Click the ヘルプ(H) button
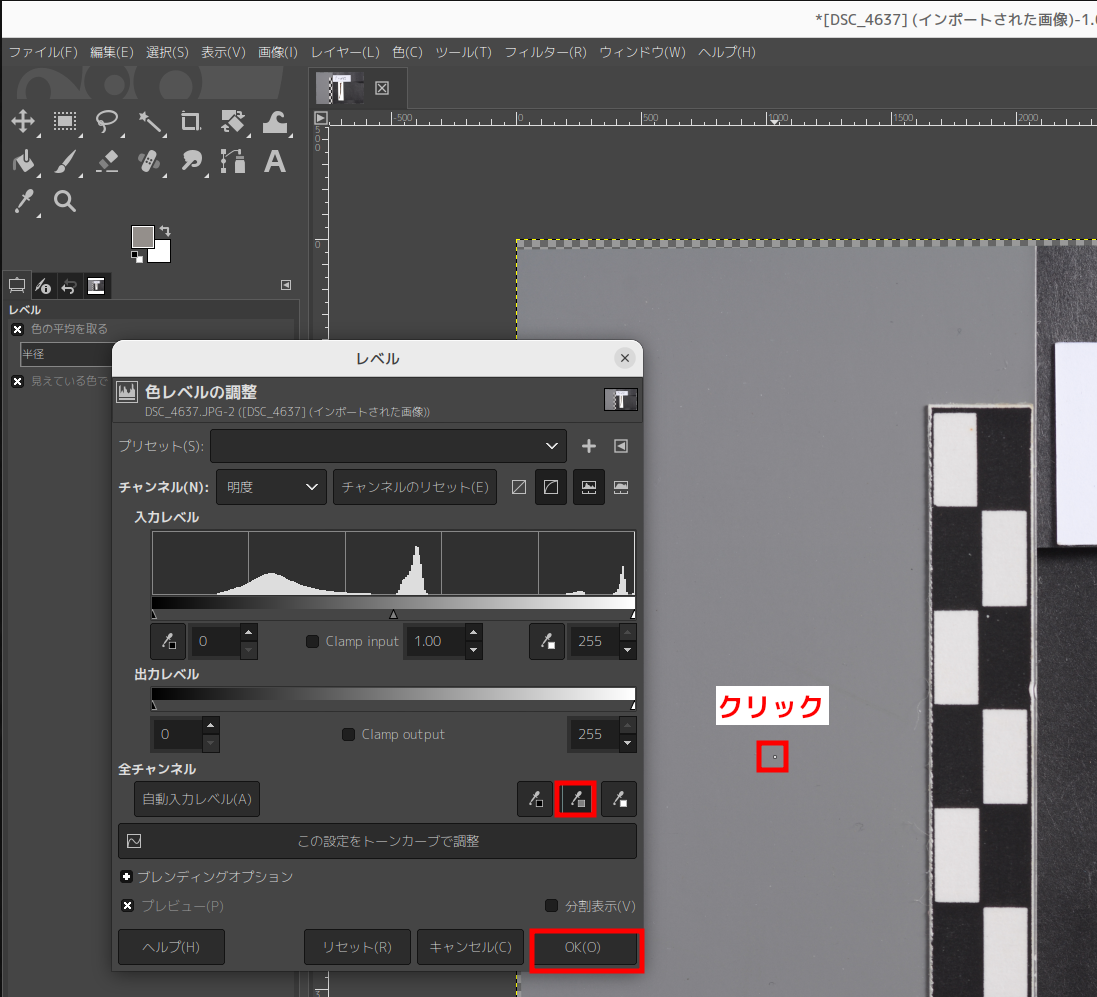1097x997 pixels. tap(171, 947)
